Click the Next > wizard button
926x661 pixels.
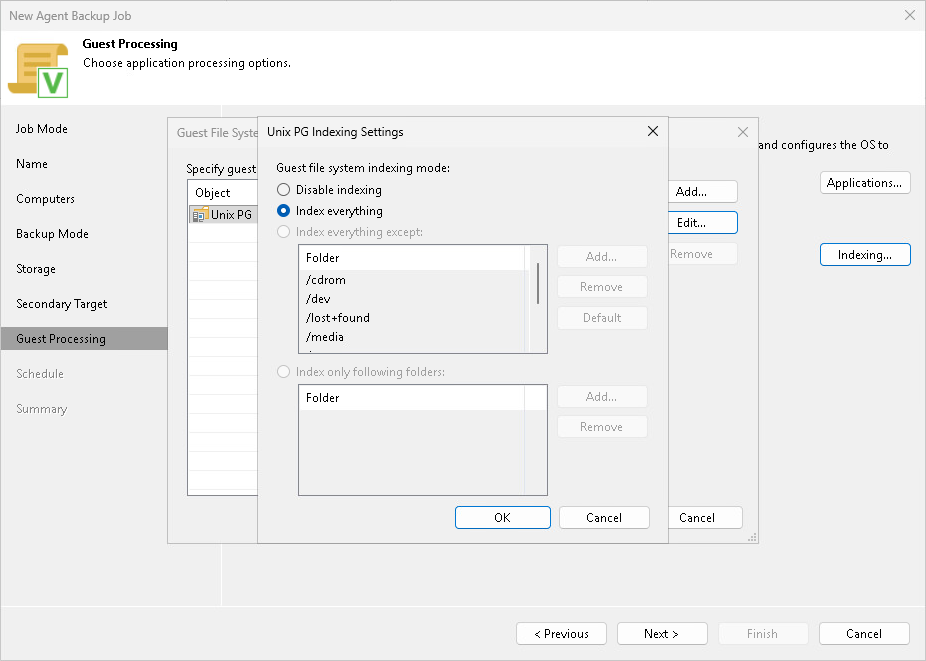662,634
